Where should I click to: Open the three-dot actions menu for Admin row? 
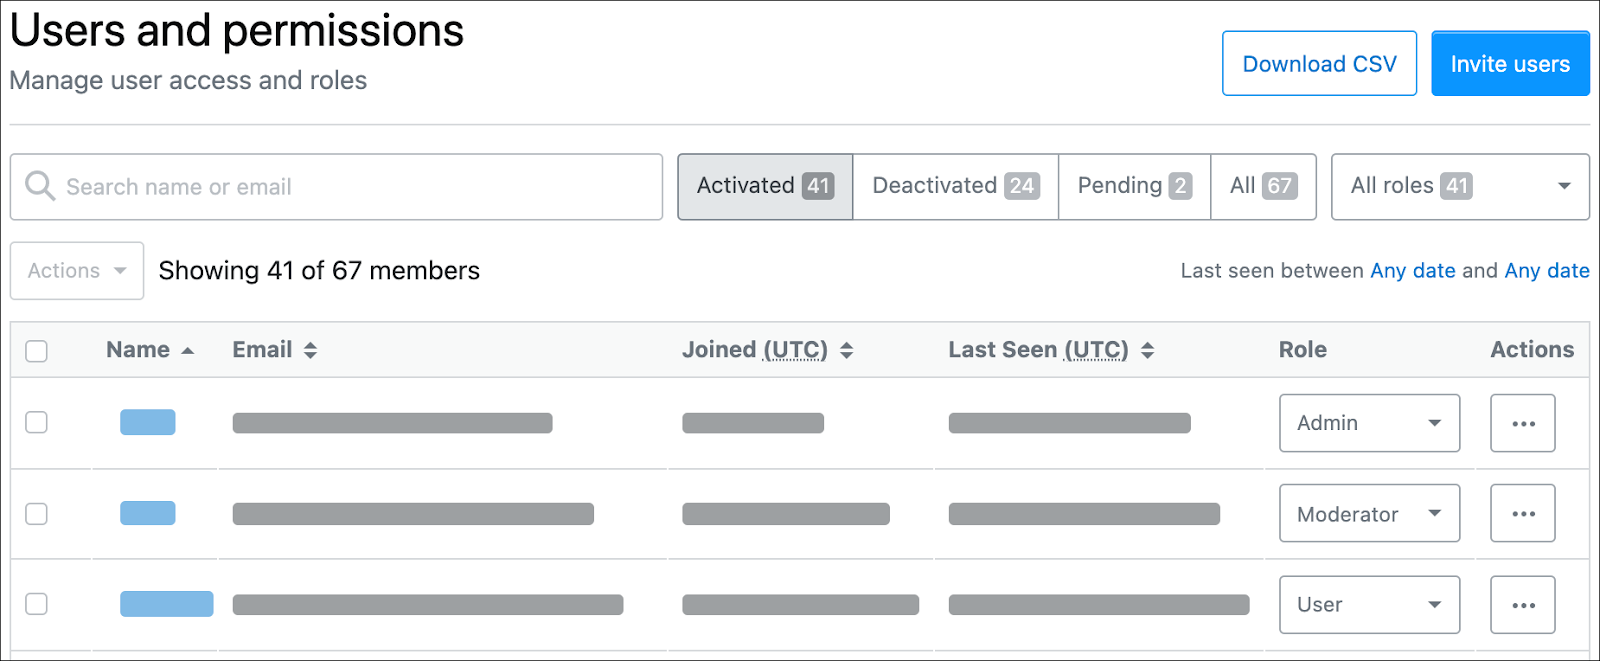[x=1522, y=423]
